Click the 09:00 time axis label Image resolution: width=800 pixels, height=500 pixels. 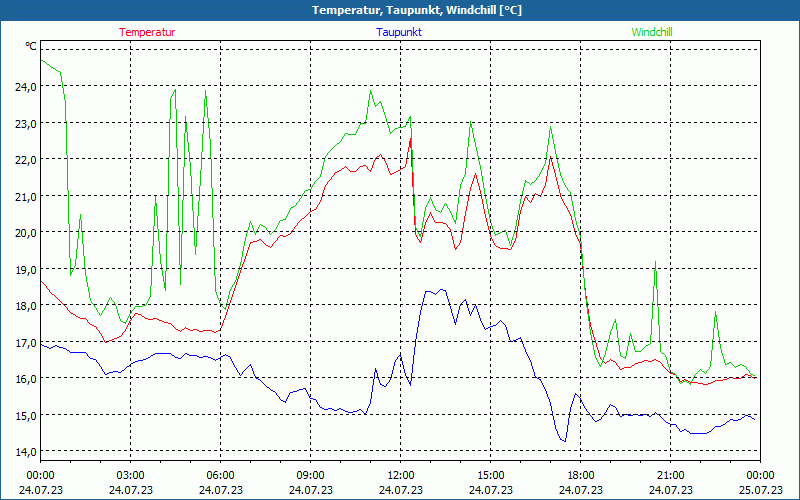tap(311, 476)
